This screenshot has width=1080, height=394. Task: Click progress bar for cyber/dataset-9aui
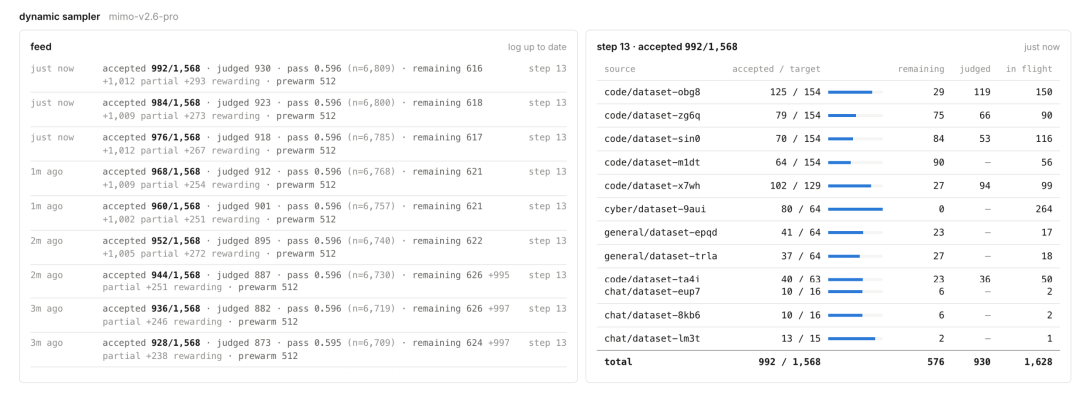tap(855, 209)
